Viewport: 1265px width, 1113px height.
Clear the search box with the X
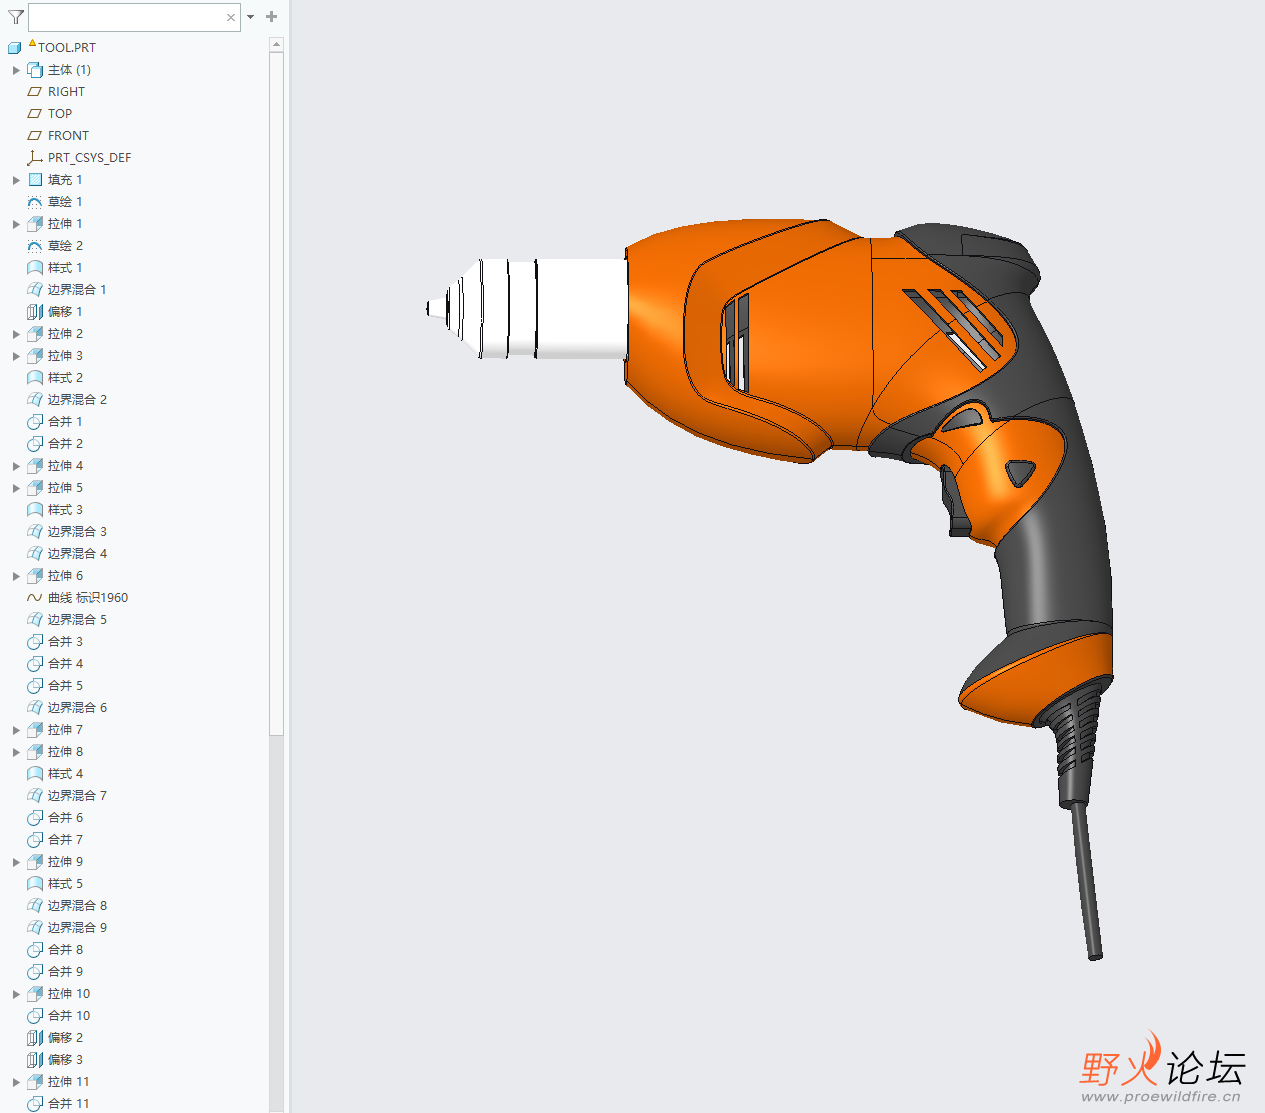coord(231,17)
